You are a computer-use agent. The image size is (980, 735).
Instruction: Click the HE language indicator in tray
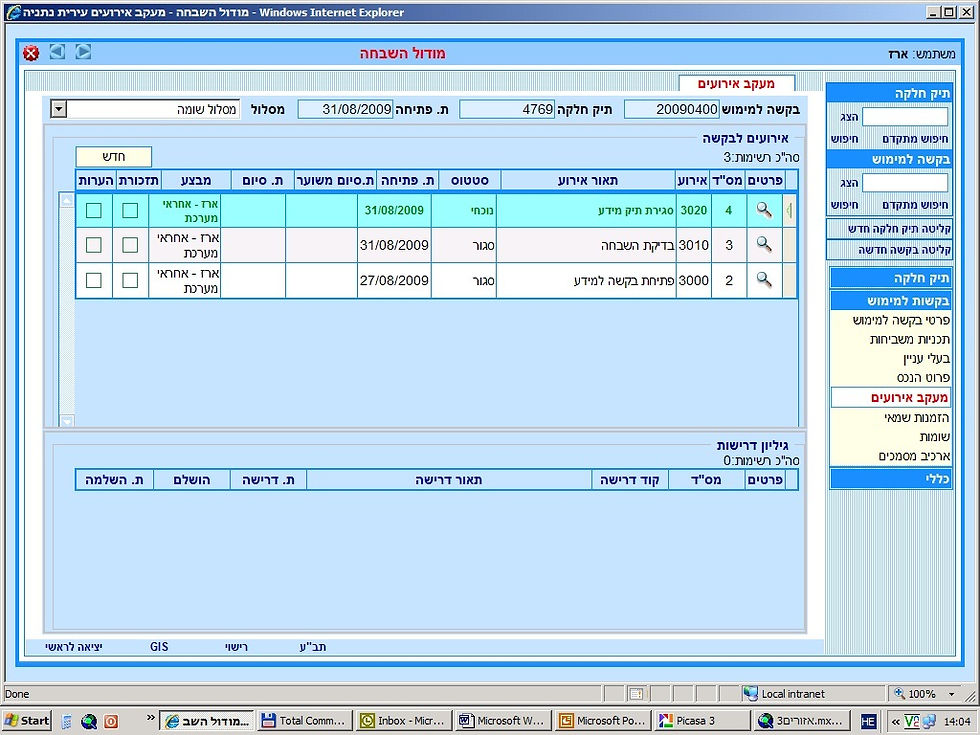coord(868,721)
